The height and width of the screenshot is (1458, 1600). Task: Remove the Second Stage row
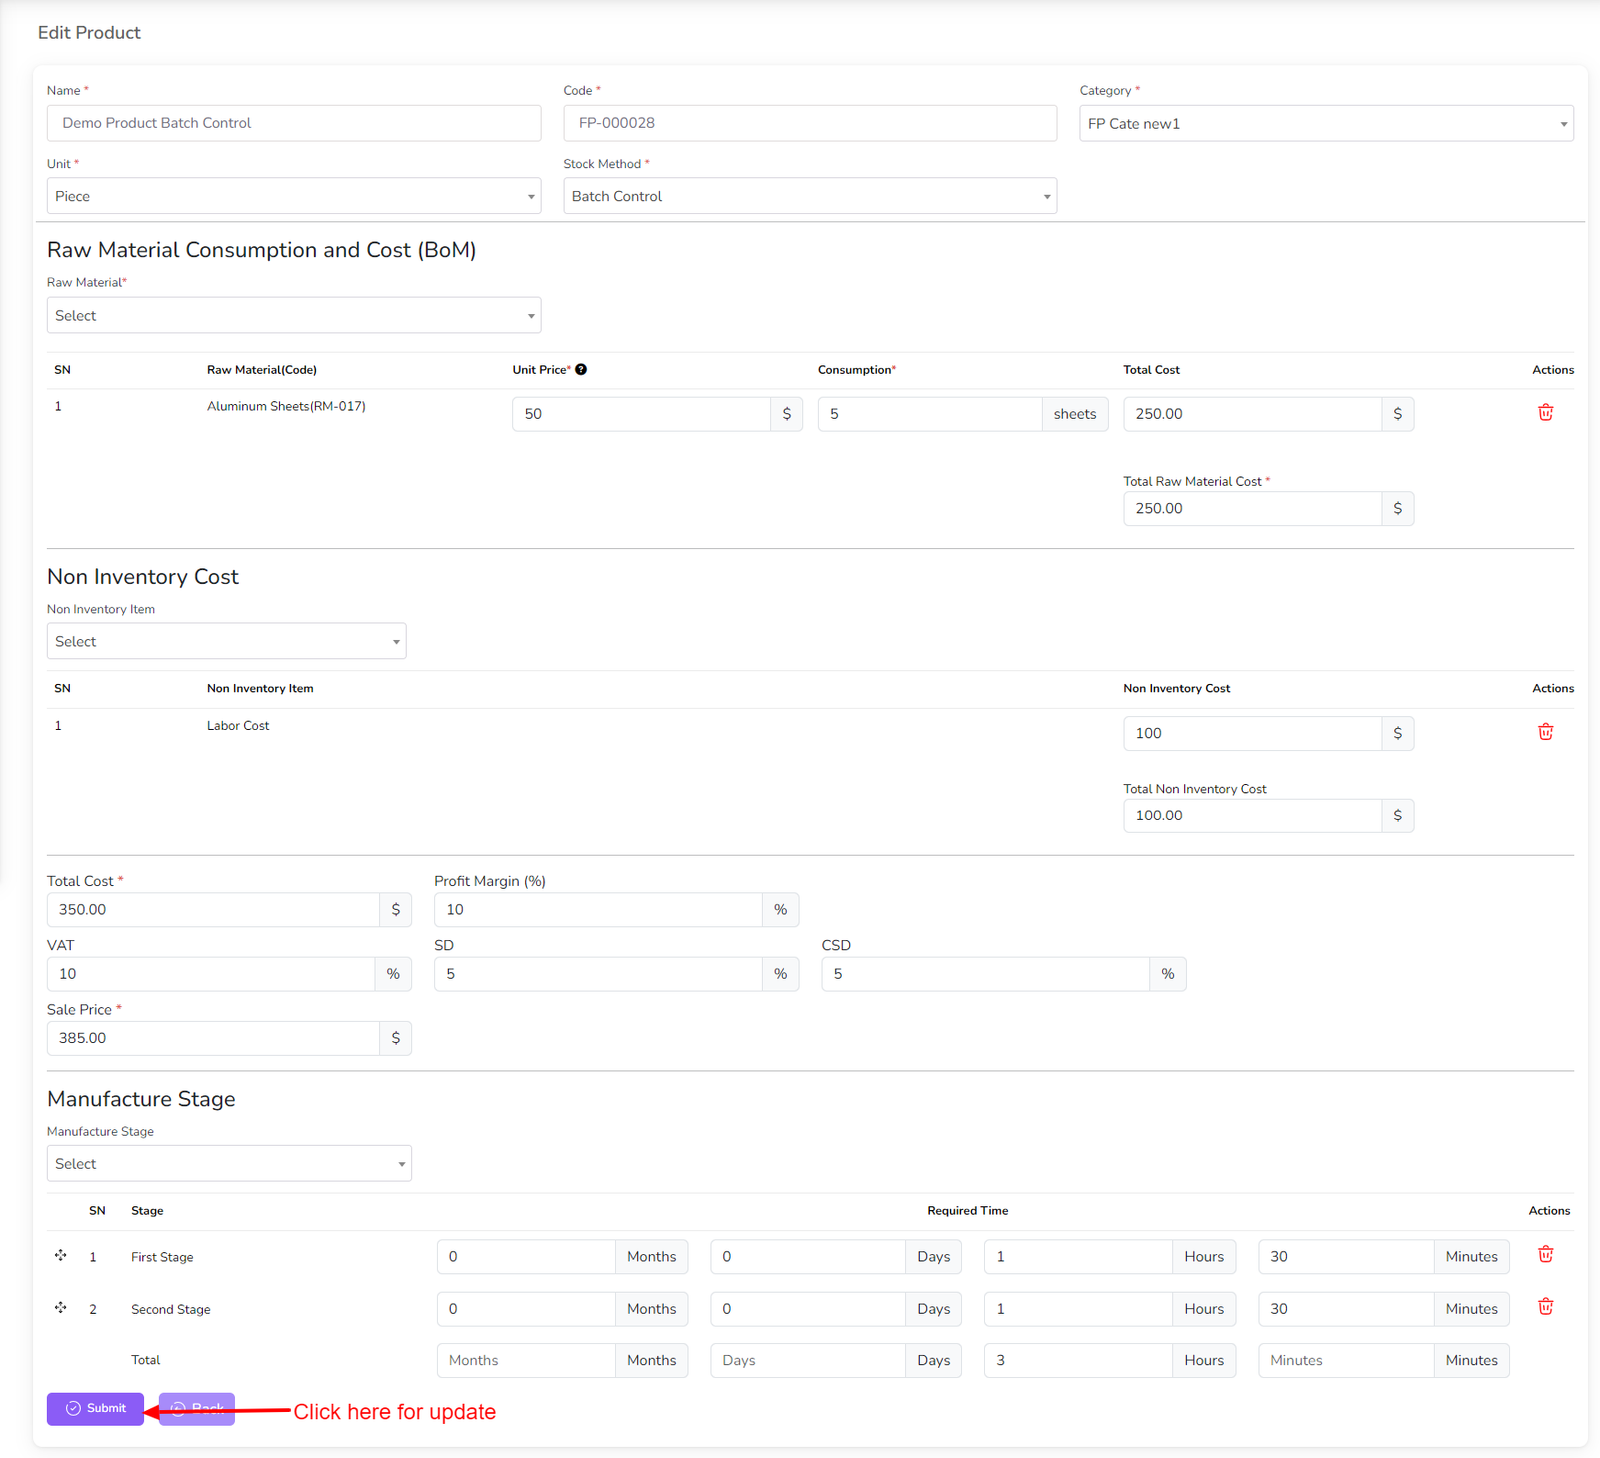pyautogui.click(x=1545, y=1307)
